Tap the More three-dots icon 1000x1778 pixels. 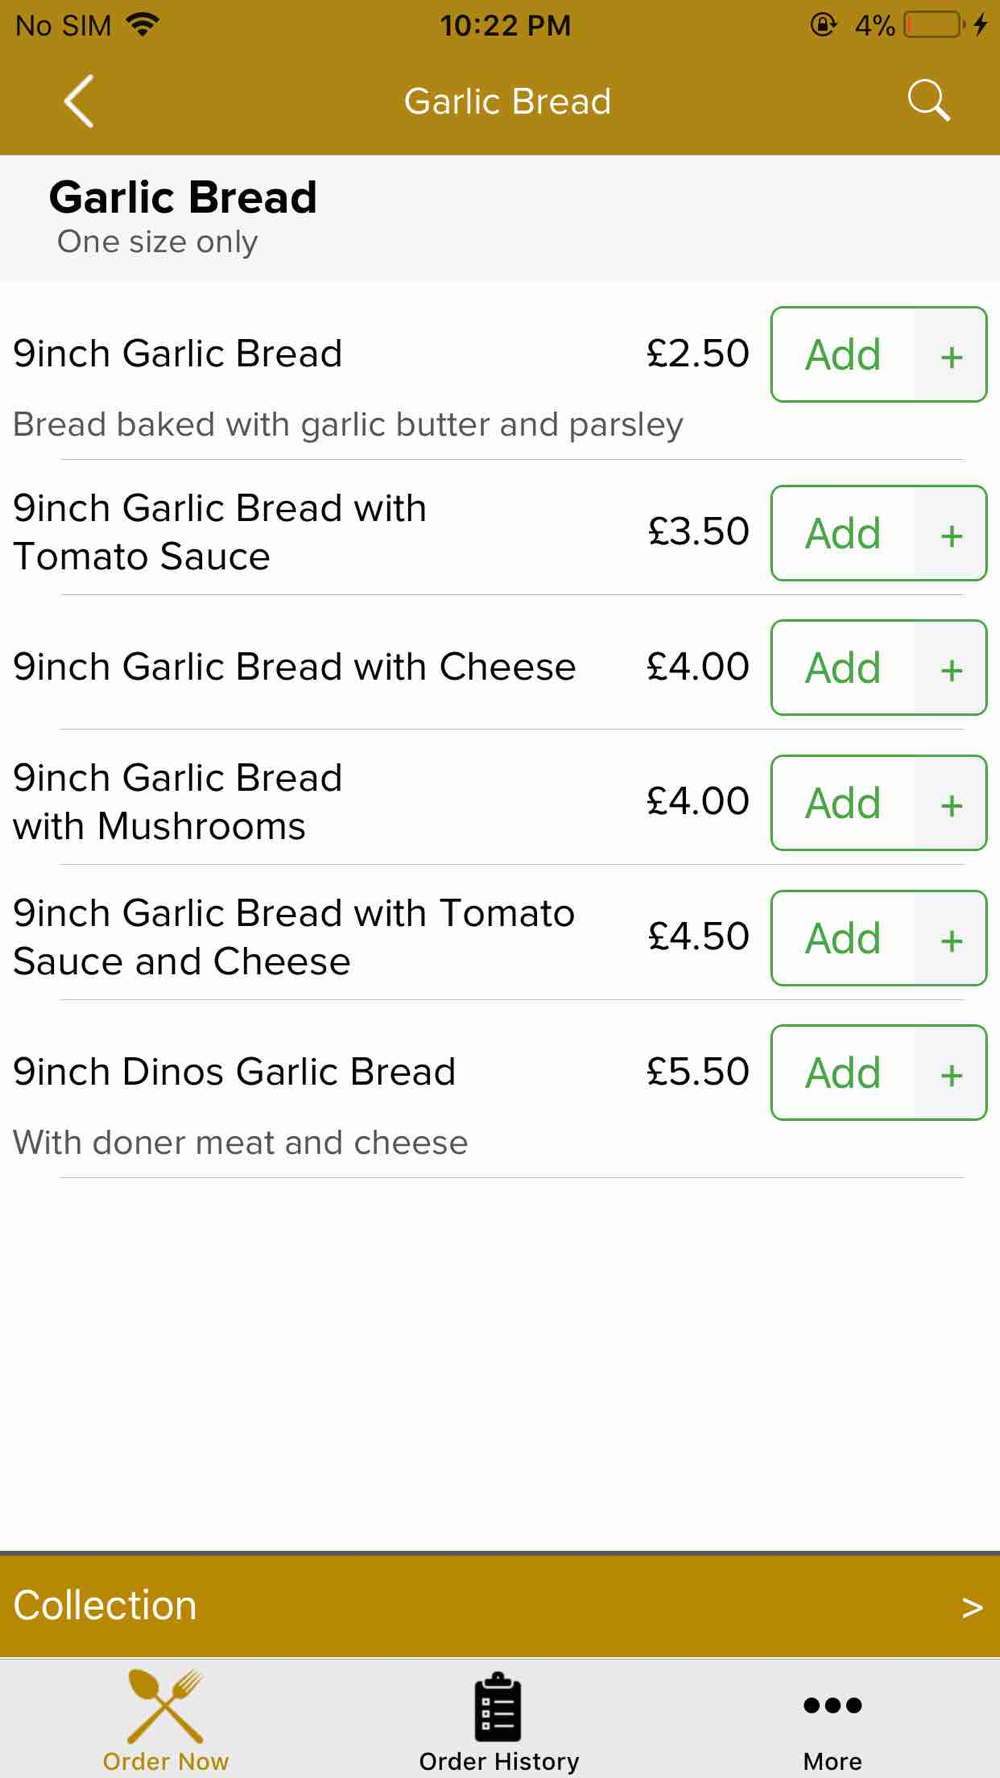[832, 1705]
